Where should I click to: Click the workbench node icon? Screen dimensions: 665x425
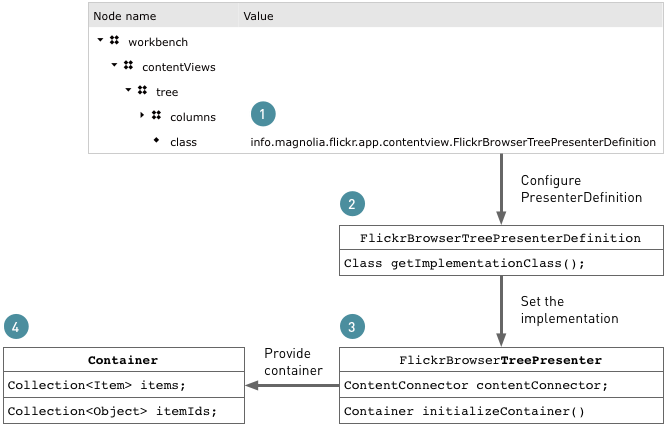click(x=114, y=41)
